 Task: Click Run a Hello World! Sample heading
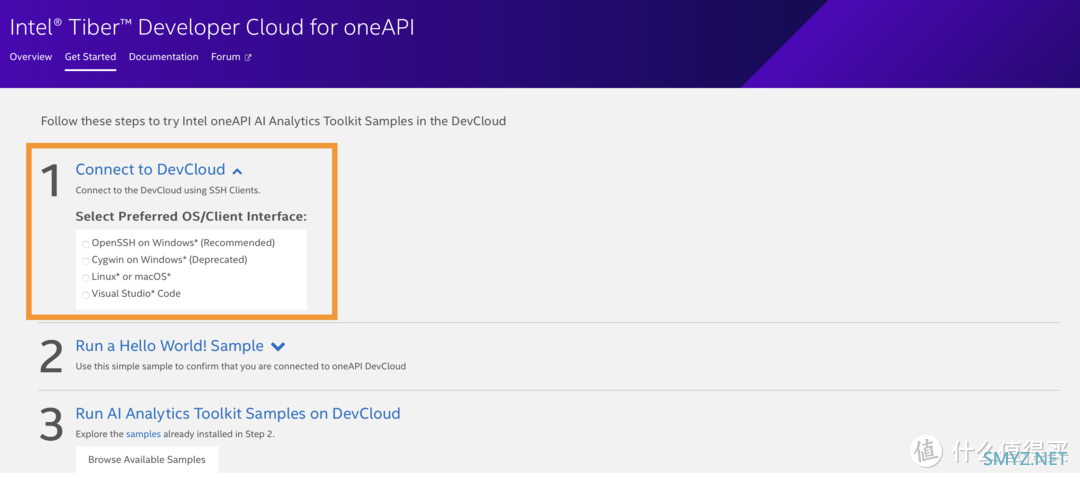pos(169,346)
